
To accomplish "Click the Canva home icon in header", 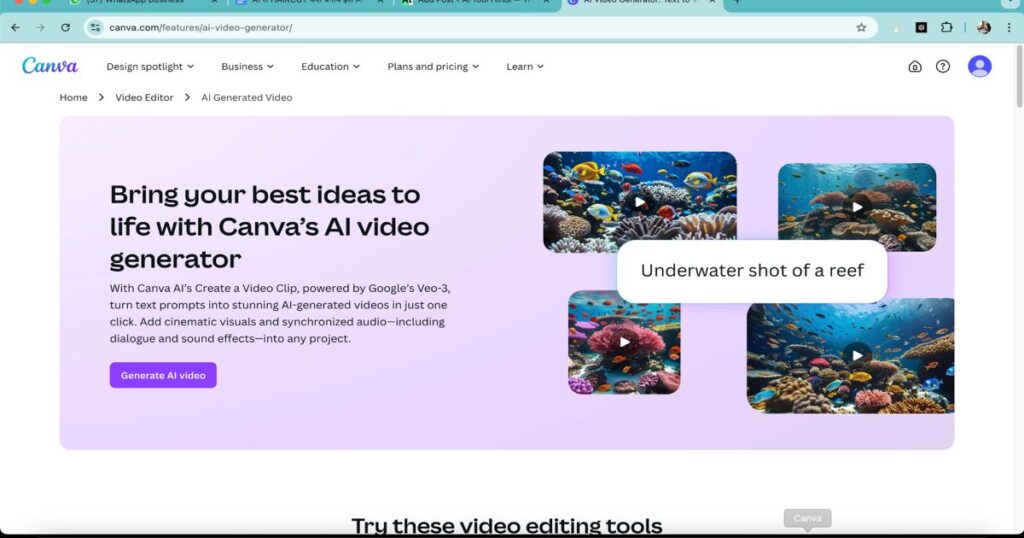I will [915, 67].
